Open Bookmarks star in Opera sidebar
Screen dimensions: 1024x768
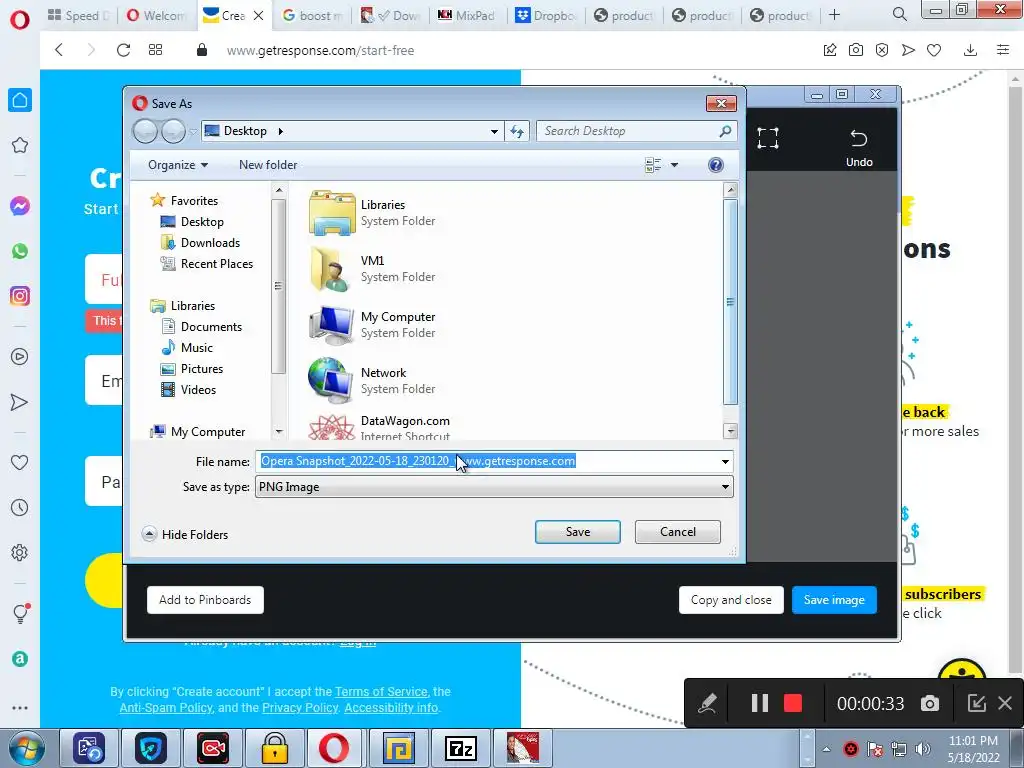point(20,145)
